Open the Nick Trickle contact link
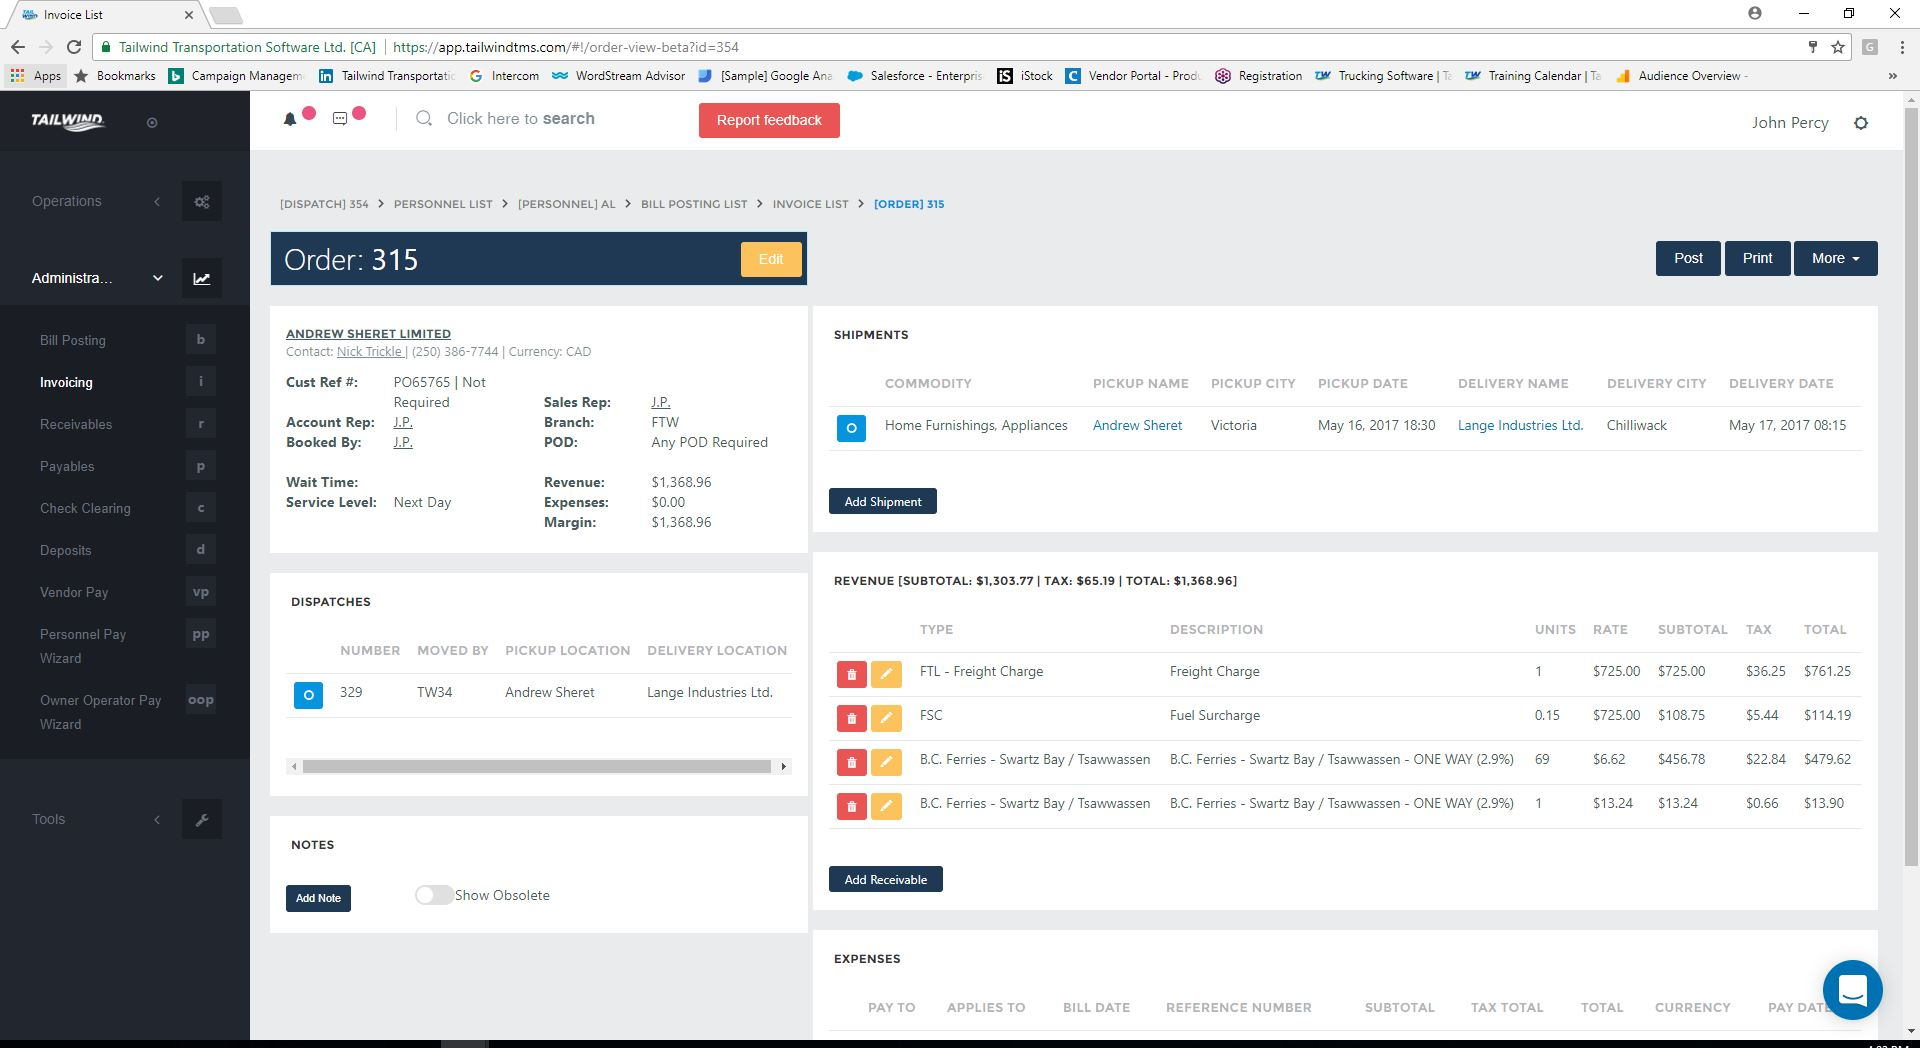This screenshot has width=1920, height=1048. pyautogui.click(x=370, y=352)
